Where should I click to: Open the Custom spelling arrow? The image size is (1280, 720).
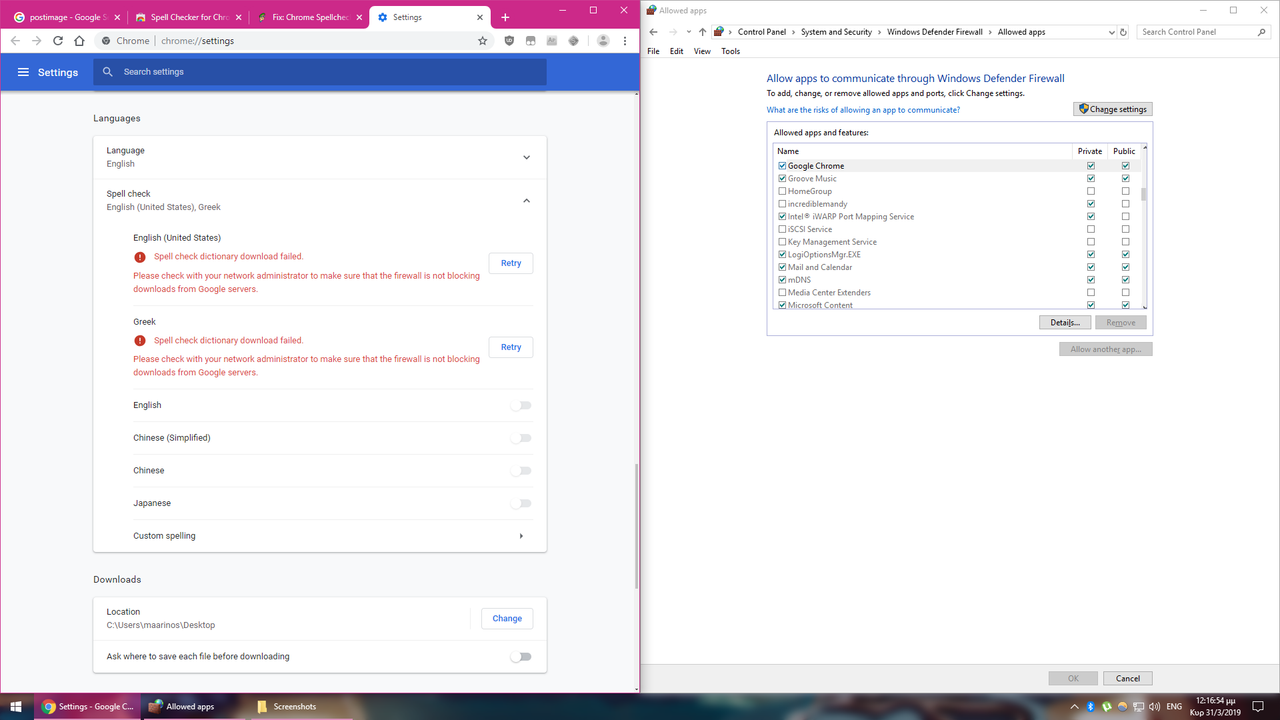coord(521,536)
